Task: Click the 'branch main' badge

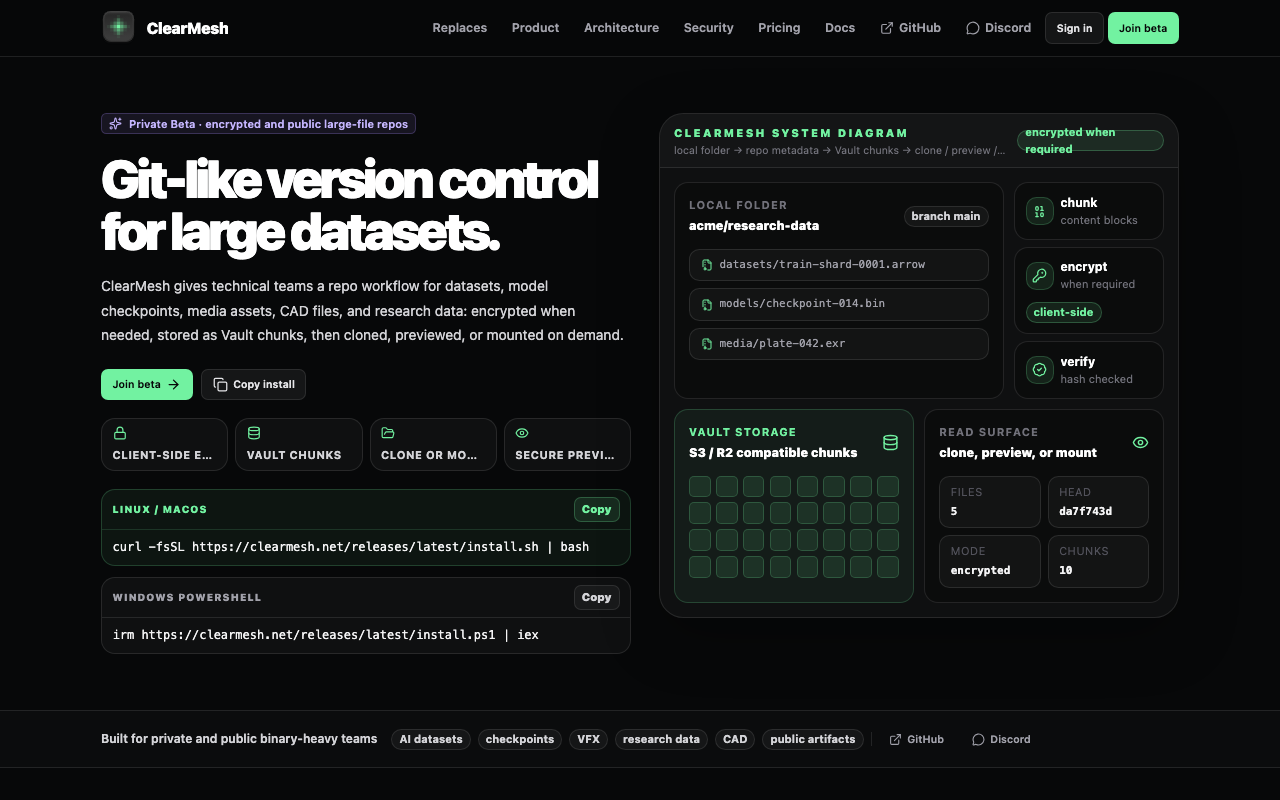Action: click(x=946, y=216)
